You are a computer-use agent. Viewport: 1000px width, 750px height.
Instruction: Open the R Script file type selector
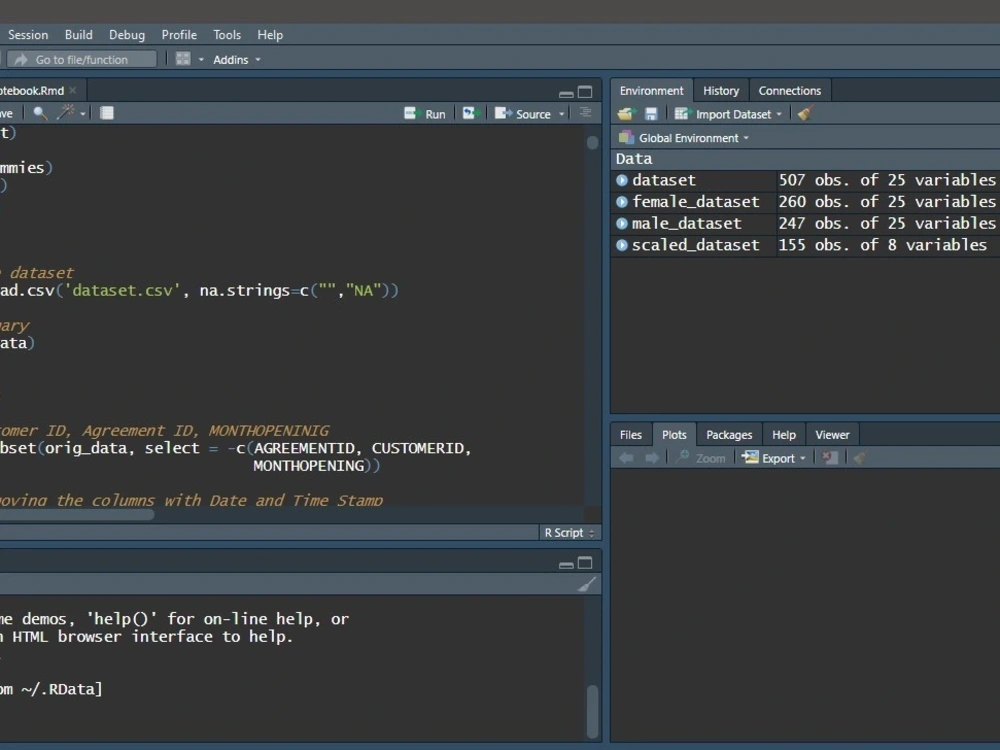(x=569, y=533)
